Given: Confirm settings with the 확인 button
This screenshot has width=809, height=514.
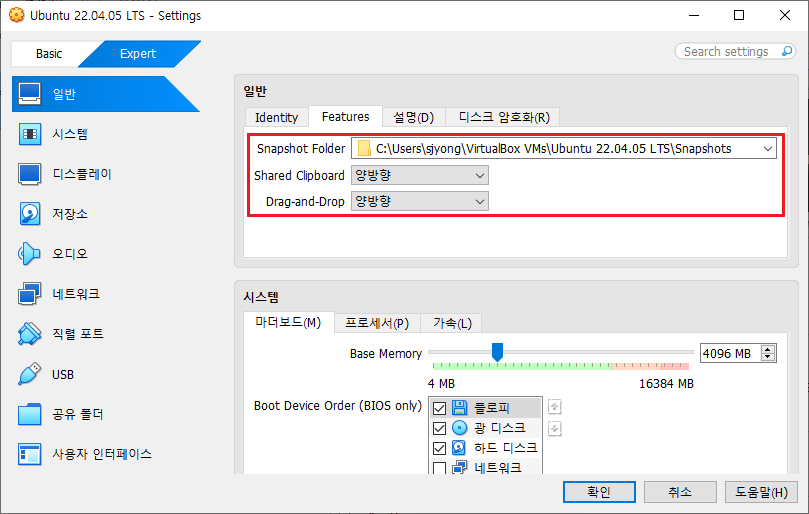Looking at the screenshot, I should tap(599, 492).
